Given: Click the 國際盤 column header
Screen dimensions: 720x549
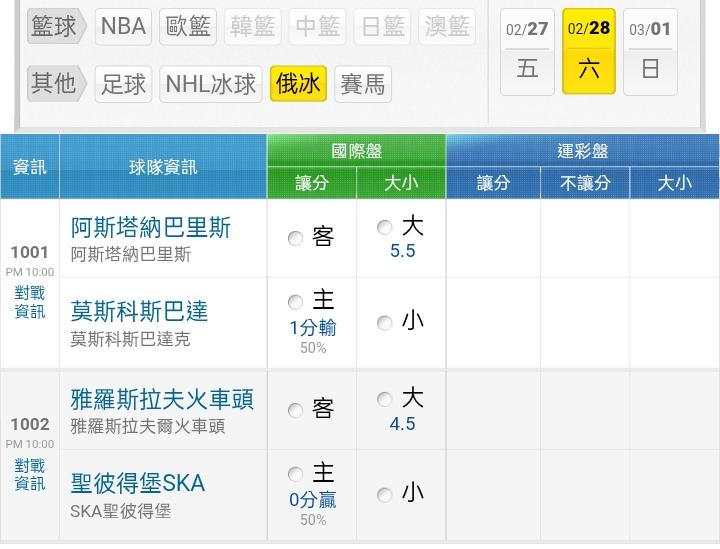Looking at the screenshot, I should pyautogui.click(x=356, y=151).
